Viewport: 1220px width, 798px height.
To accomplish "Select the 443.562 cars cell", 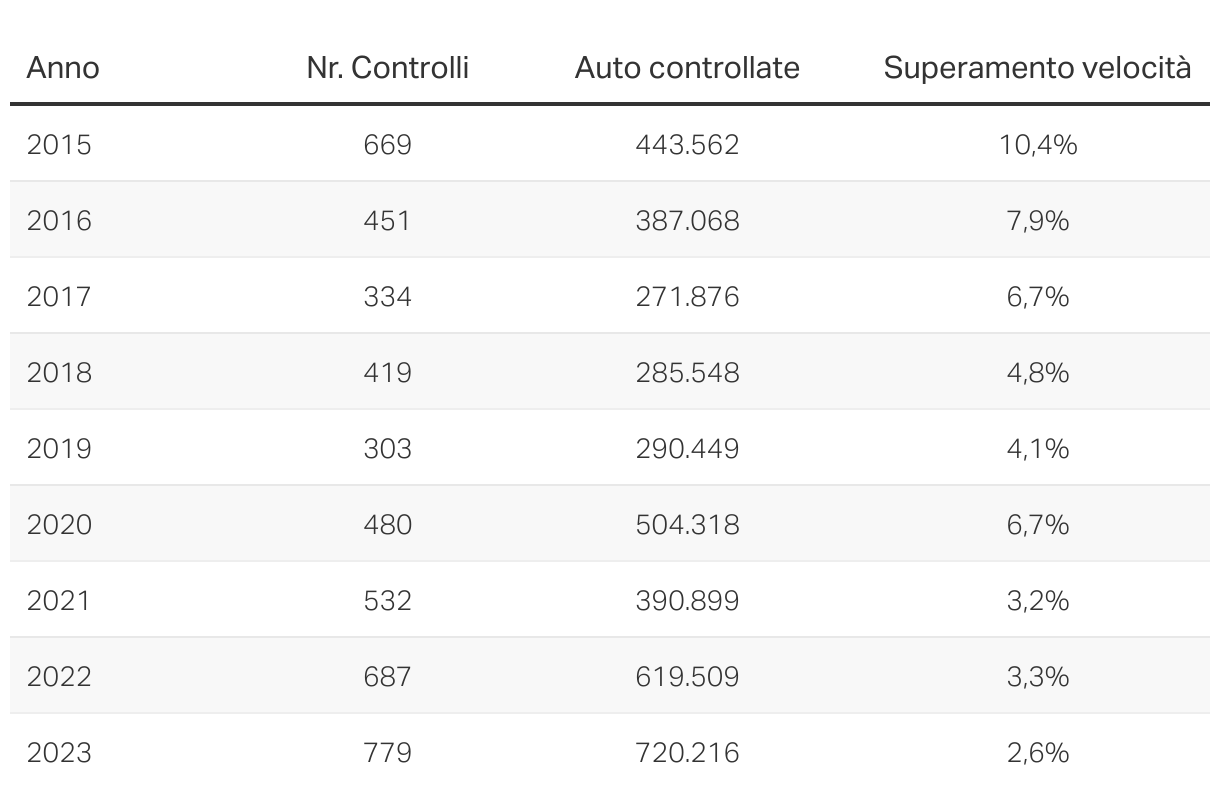I will (x=687, y=145).
